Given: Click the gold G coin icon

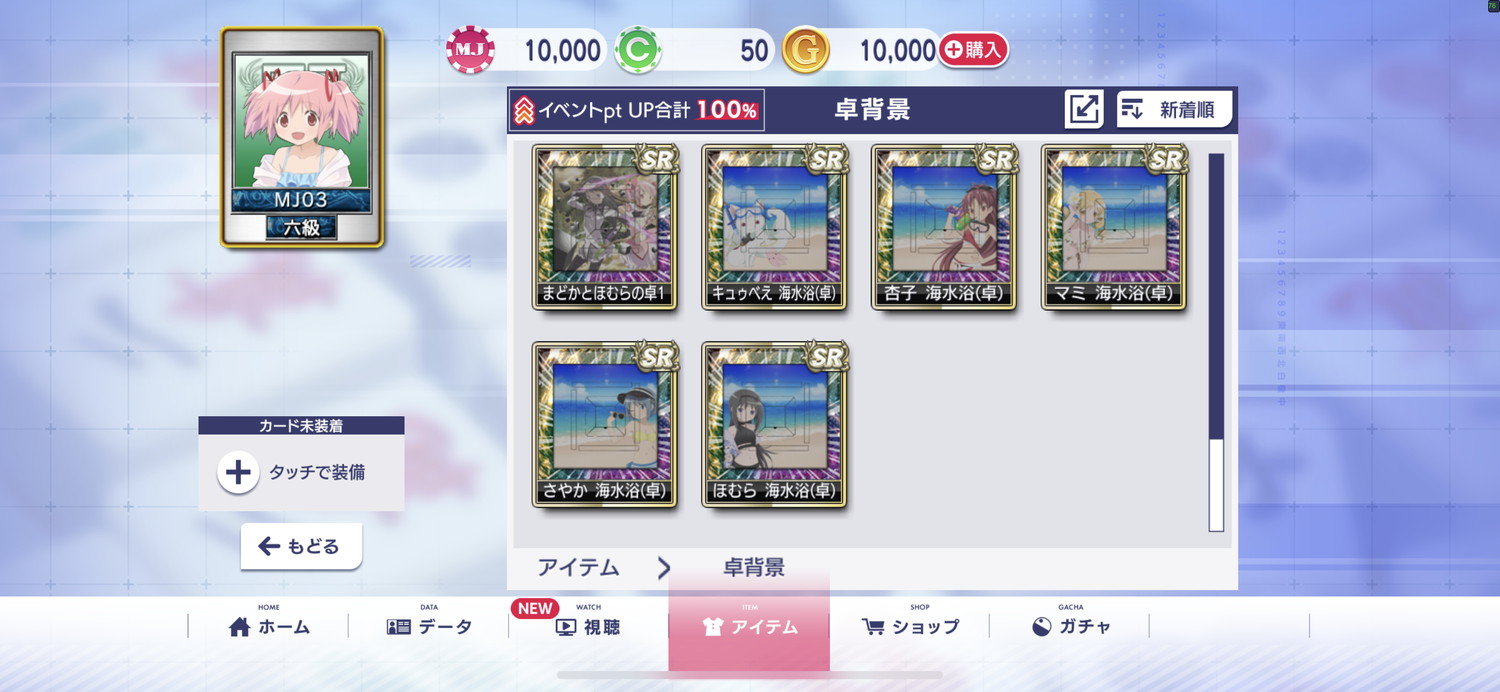Looking at the screenshot, I should click(x=806, y=50).
